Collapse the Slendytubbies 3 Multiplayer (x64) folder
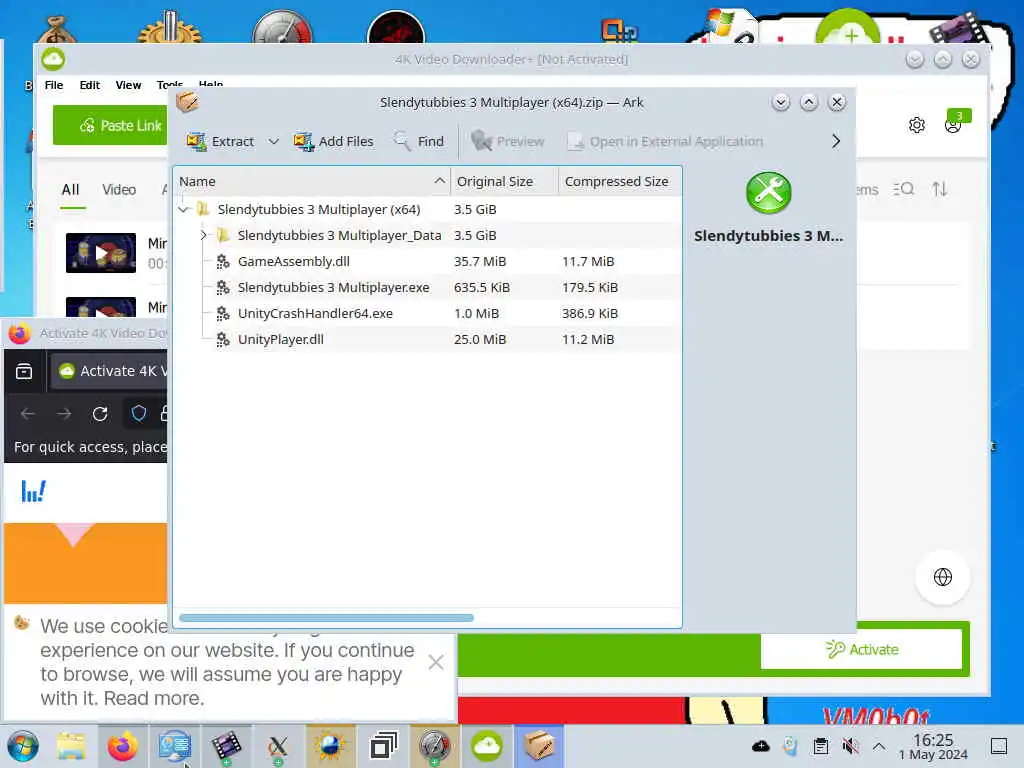Viewport: 1024px width, 768px height. tap(184, 210)
